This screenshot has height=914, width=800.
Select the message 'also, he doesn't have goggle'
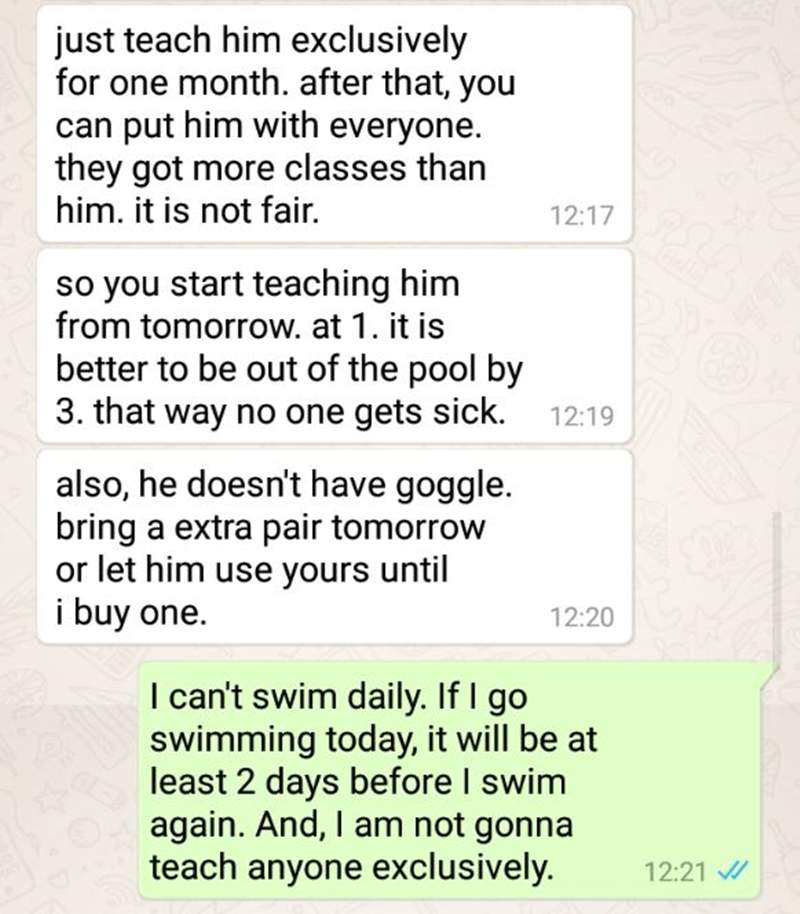[335, 547]
